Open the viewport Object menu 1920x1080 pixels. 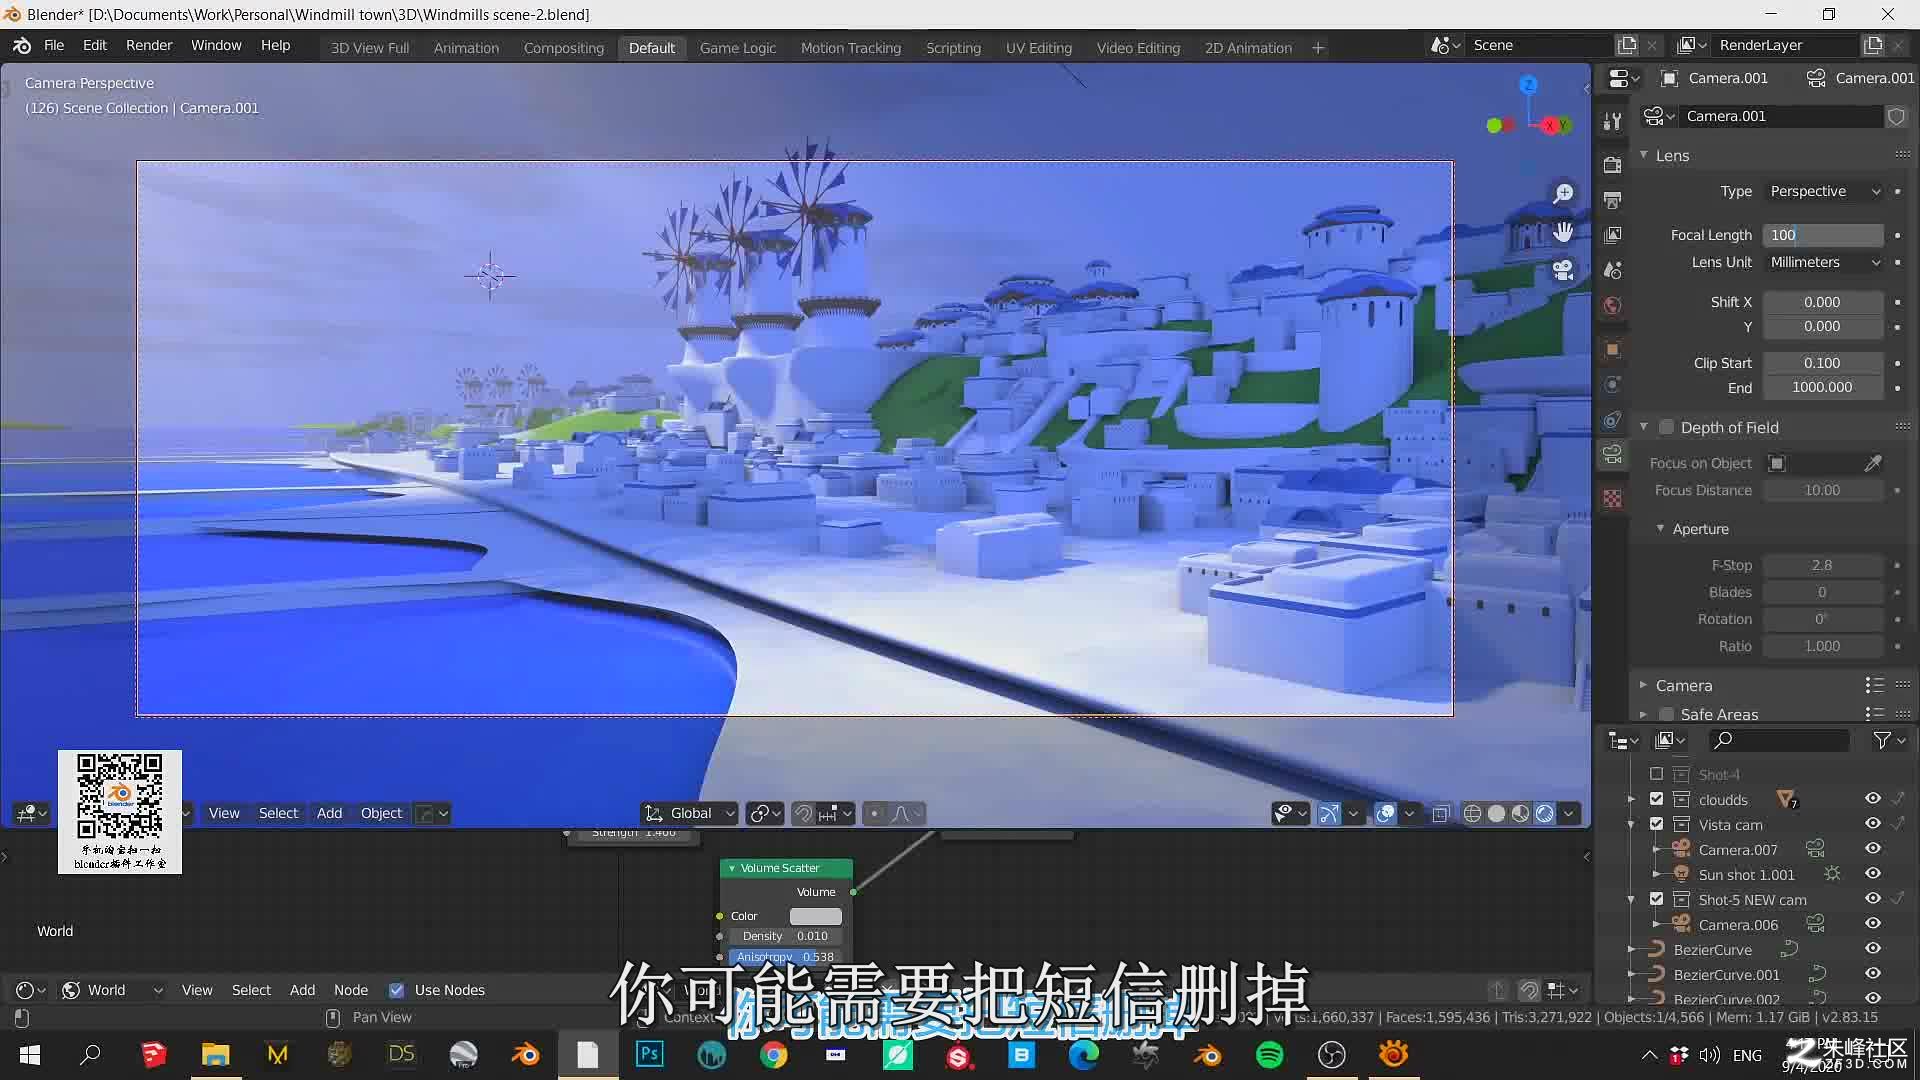381,814
